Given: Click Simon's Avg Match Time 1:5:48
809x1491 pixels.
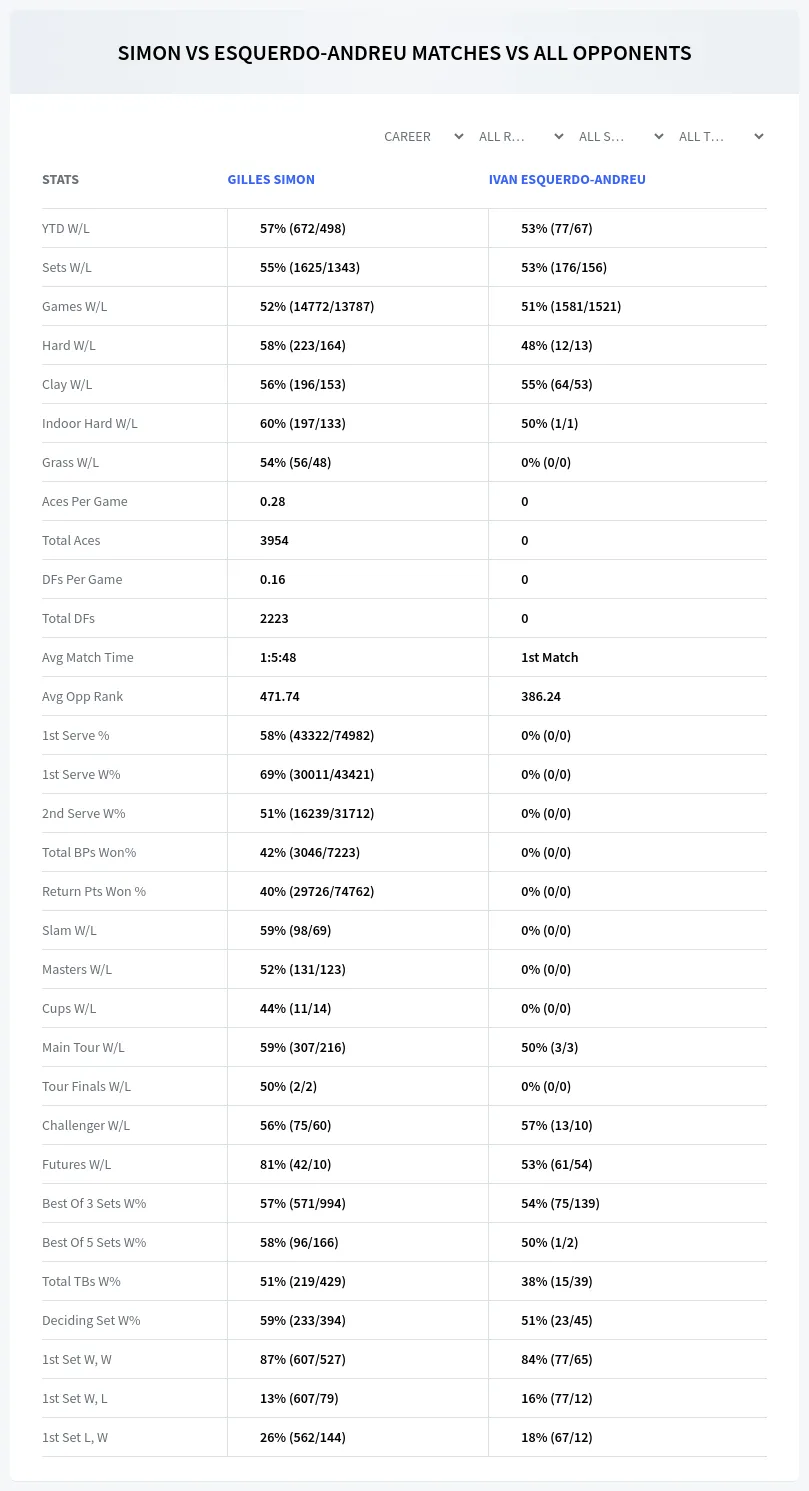Looking at the screenshot, I should [278, 657].
